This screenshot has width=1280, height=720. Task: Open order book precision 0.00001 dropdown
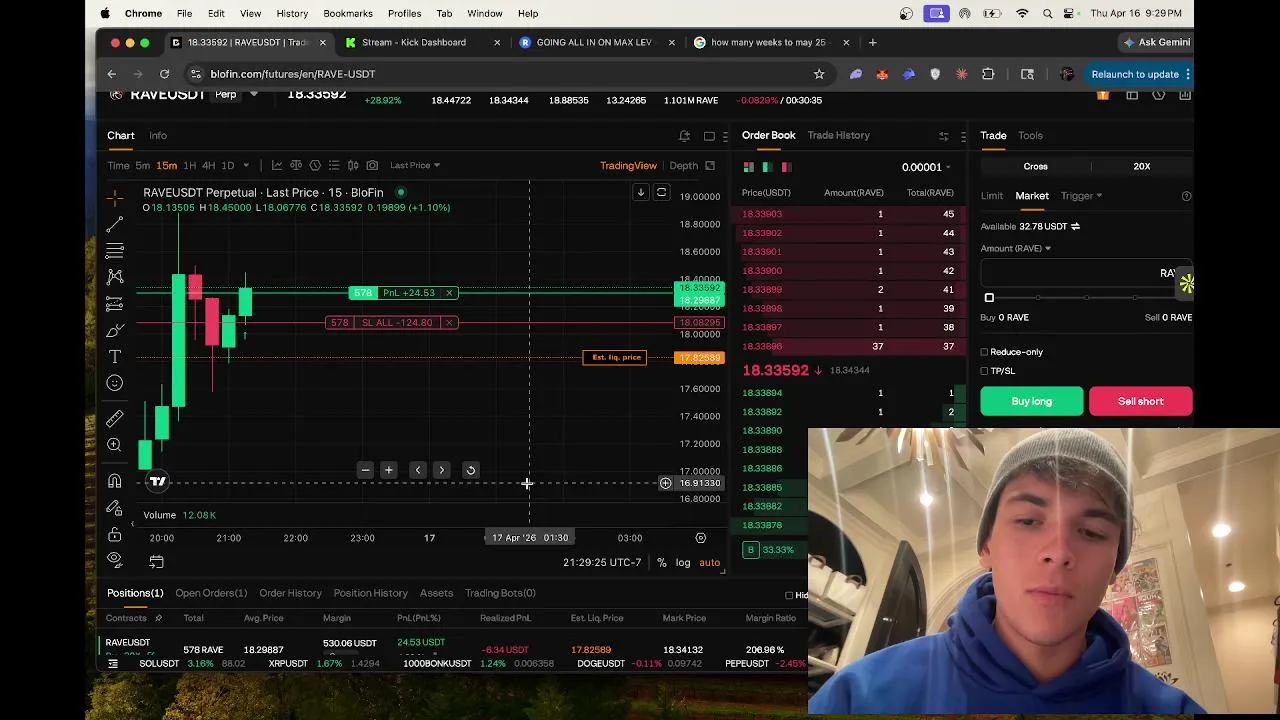click(926, 167)
